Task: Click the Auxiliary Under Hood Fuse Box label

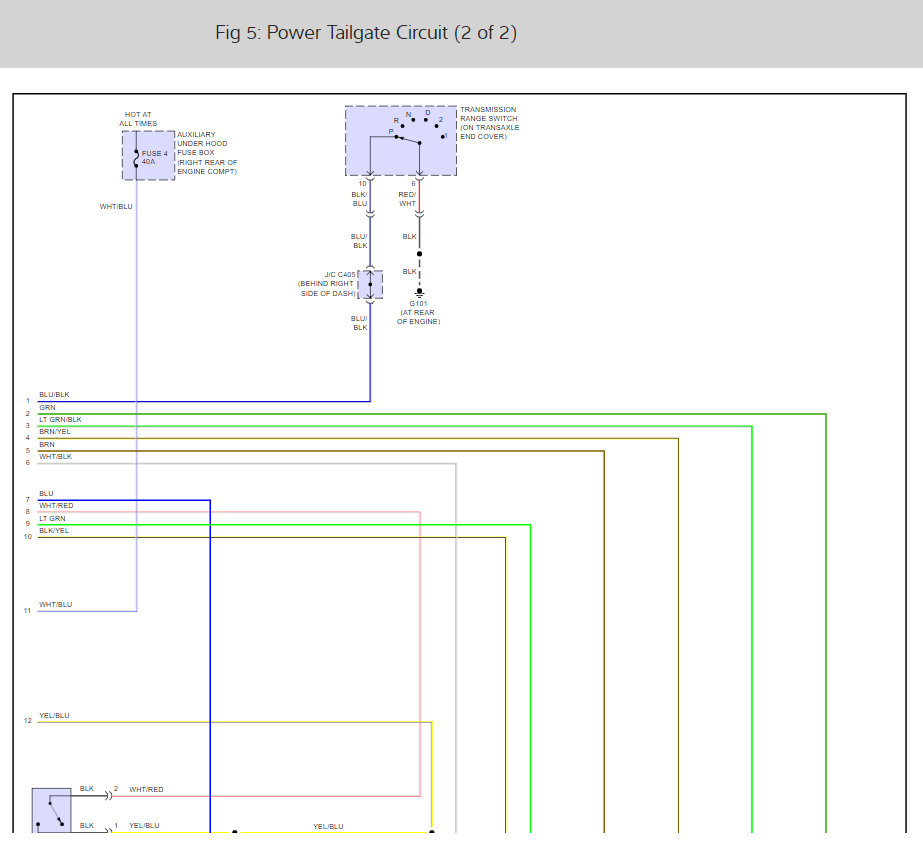Action: pos(207,153)
